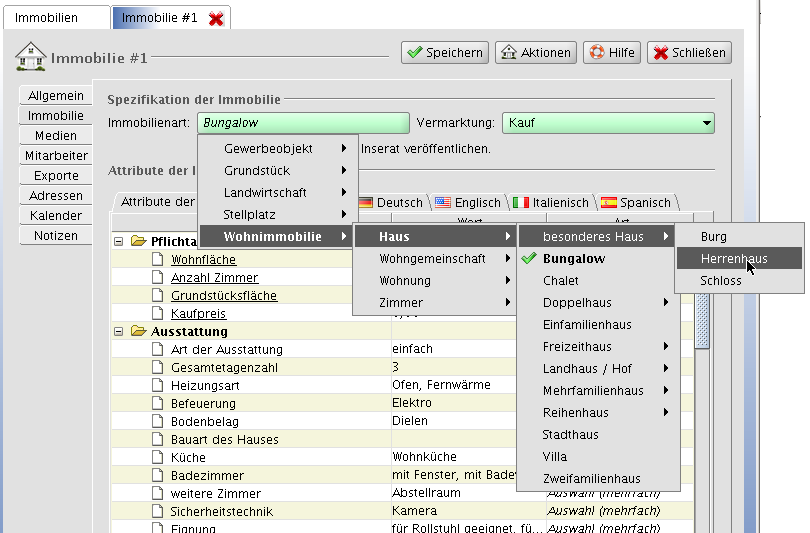Image resolution: width=810 pixels, height=533 pixels.
Task: Open the Aktionen menu button
Action: (536, 53)
